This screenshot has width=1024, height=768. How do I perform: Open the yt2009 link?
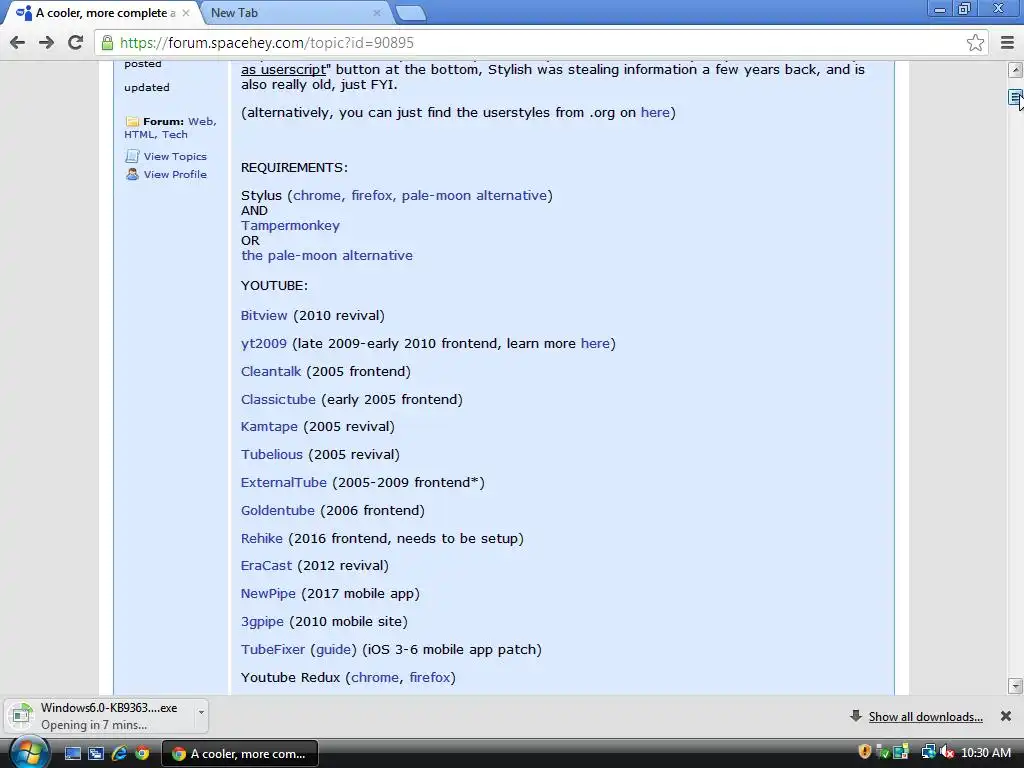[x=264, y=344]
